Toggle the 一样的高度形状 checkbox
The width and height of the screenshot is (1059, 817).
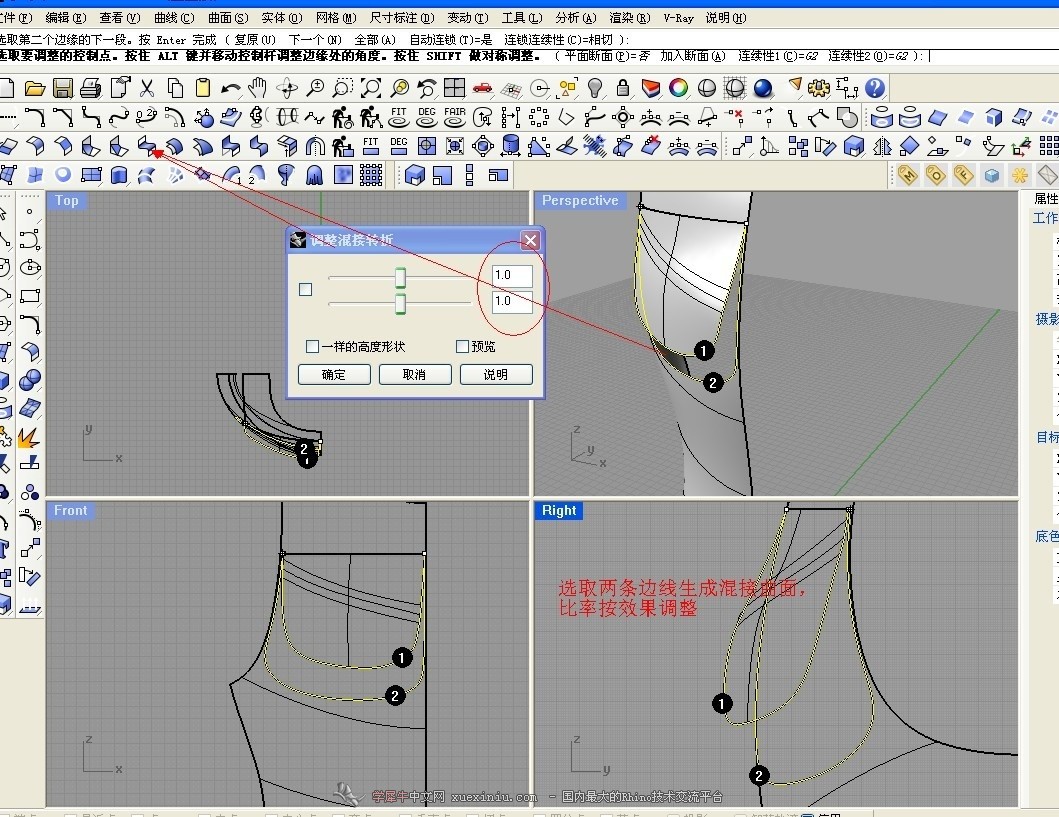[x=312, y=346]
